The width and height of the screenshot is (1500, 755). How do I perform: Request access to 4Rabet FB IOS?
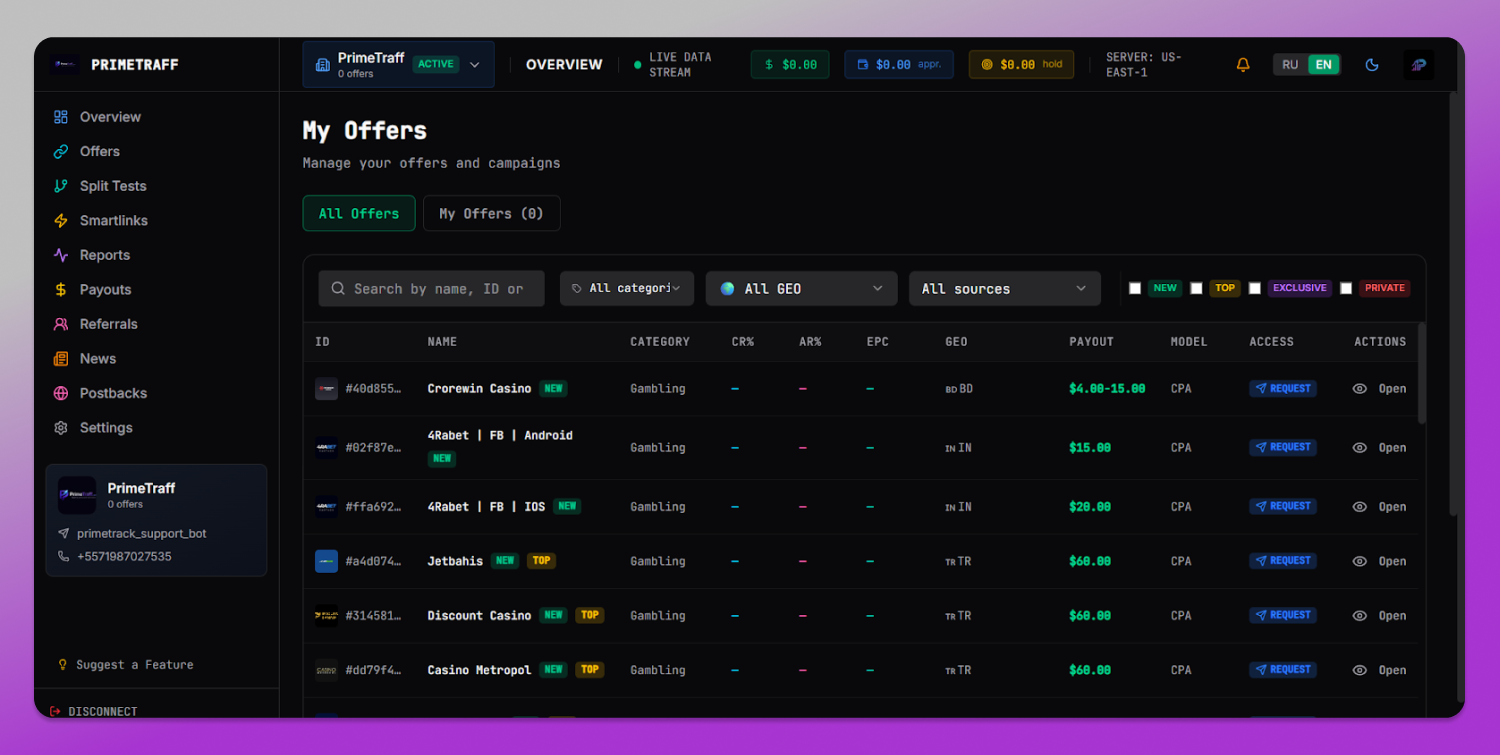point(1283,506)
